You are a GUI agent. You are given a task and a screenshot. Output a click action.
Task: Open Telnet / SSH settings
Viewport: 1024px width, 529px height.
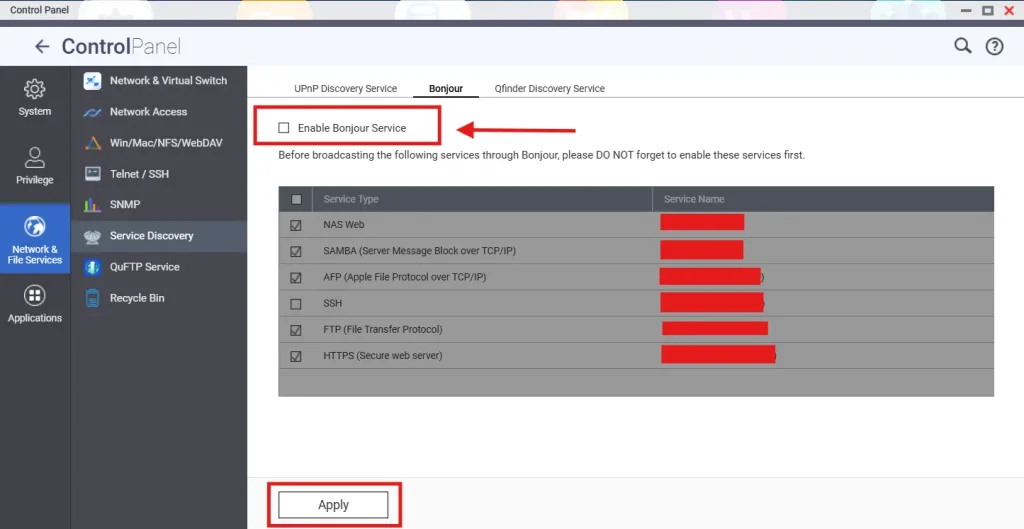tap(159, 174)
